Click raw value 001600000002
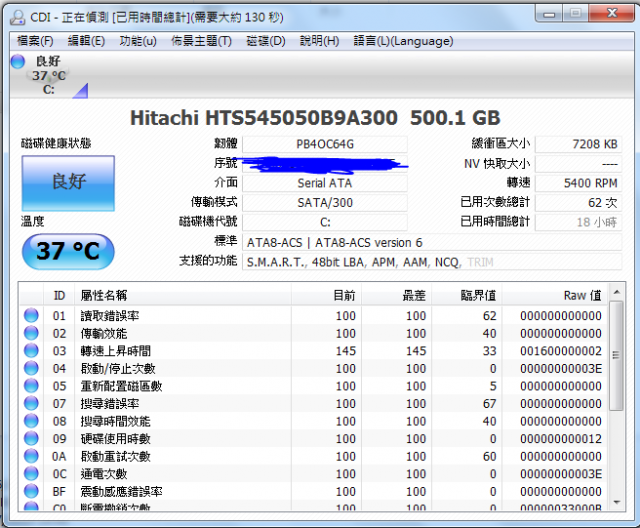This screenshot has height=528, width=640. click(561, 351)
